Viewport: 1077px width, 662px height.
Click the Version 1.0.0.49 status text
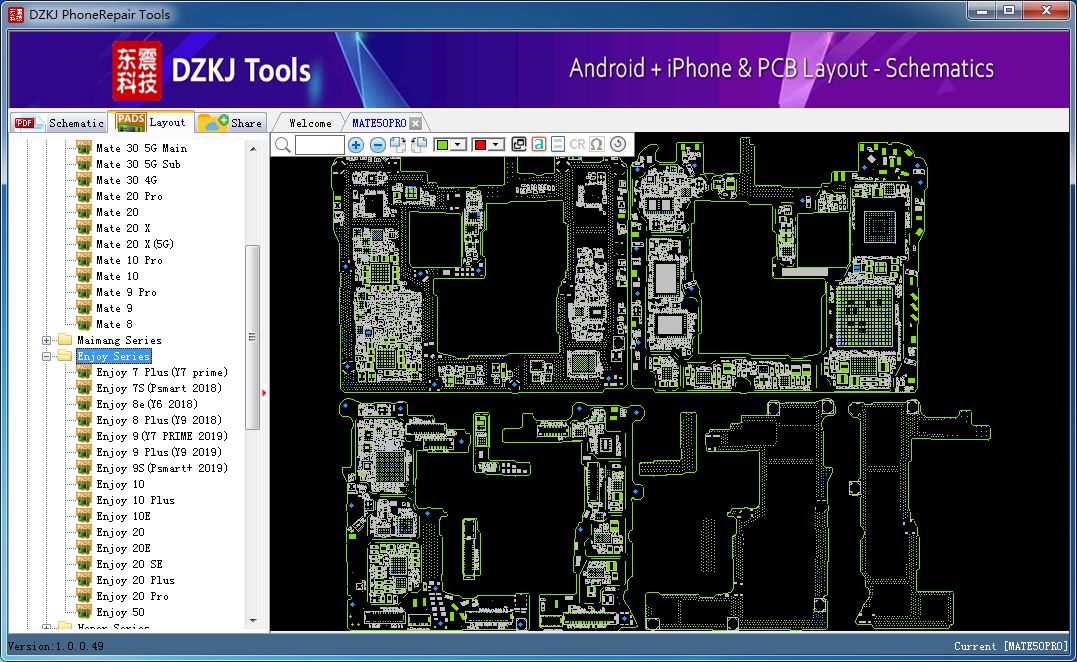click(x=56, y=646)
